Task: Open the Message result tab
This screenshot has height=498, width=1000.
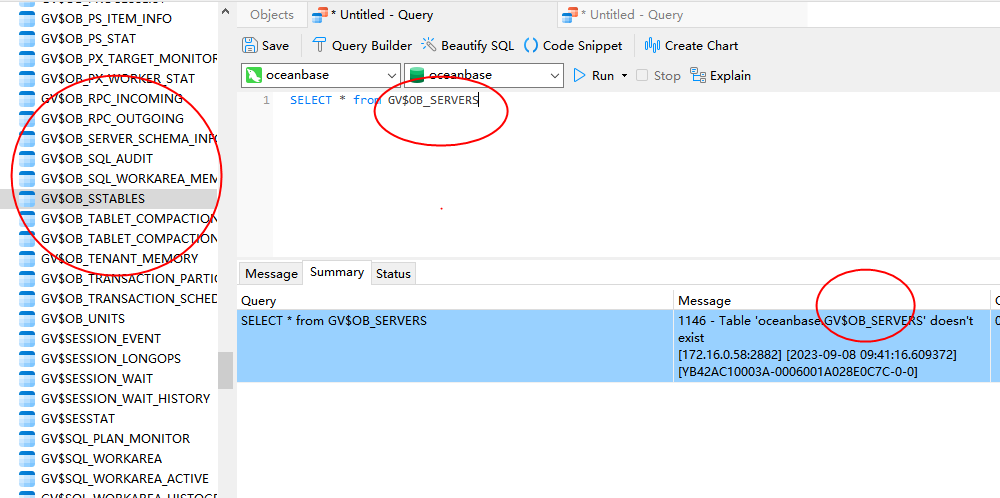Action: pos(271,274)
